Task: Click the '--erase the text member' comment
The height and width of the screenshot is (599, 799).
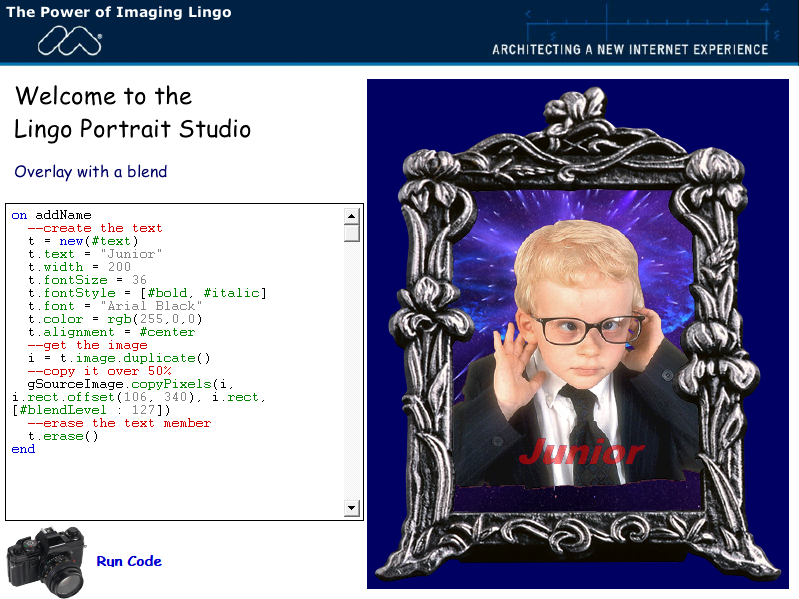Action: click(119, 423)
